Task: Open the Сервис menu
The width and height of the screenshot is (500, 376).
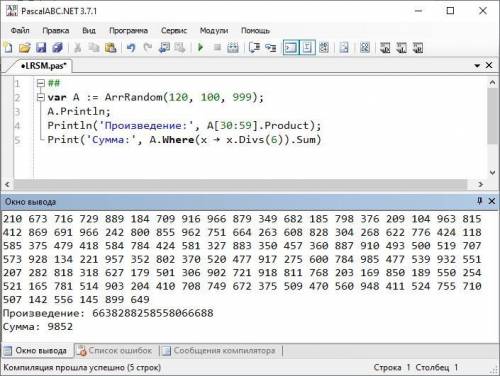Action: click(x=174, y=31)
